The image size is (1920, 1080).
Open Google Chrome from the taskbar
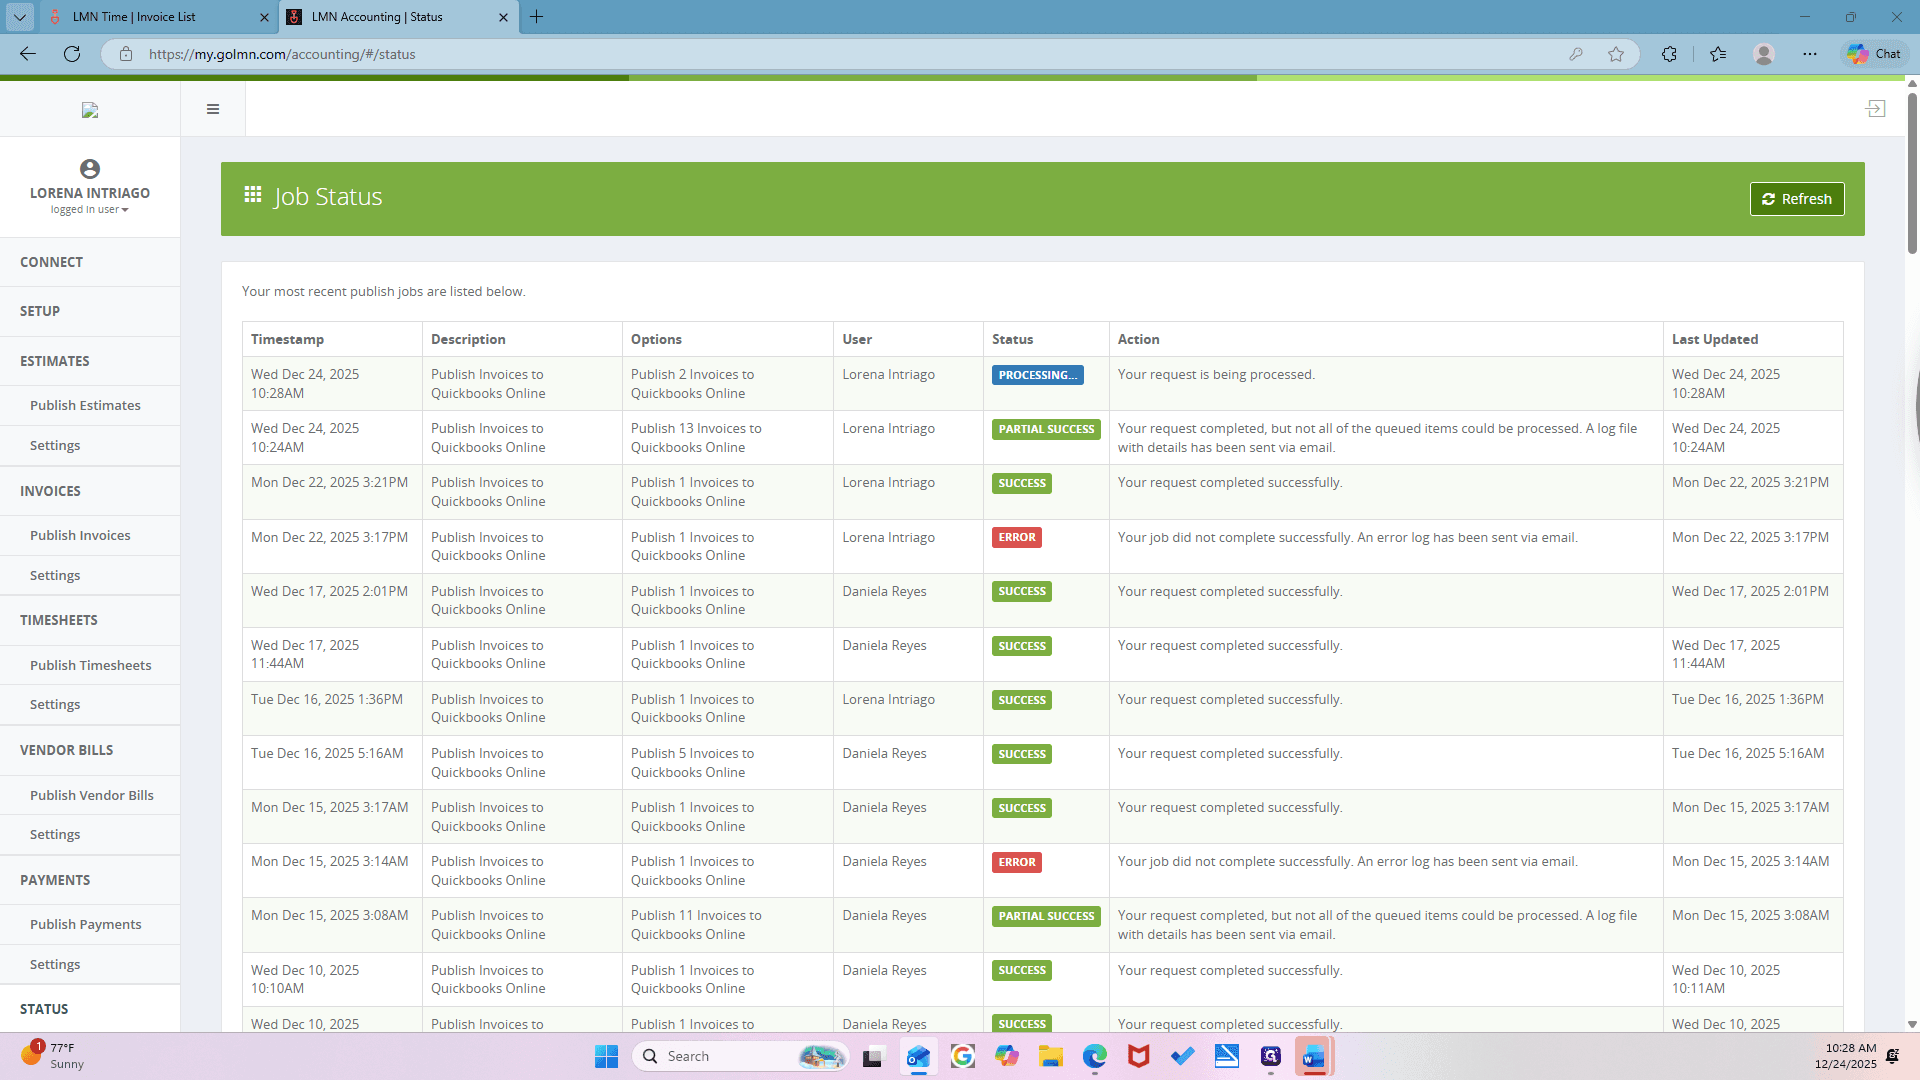(963, 1056)
